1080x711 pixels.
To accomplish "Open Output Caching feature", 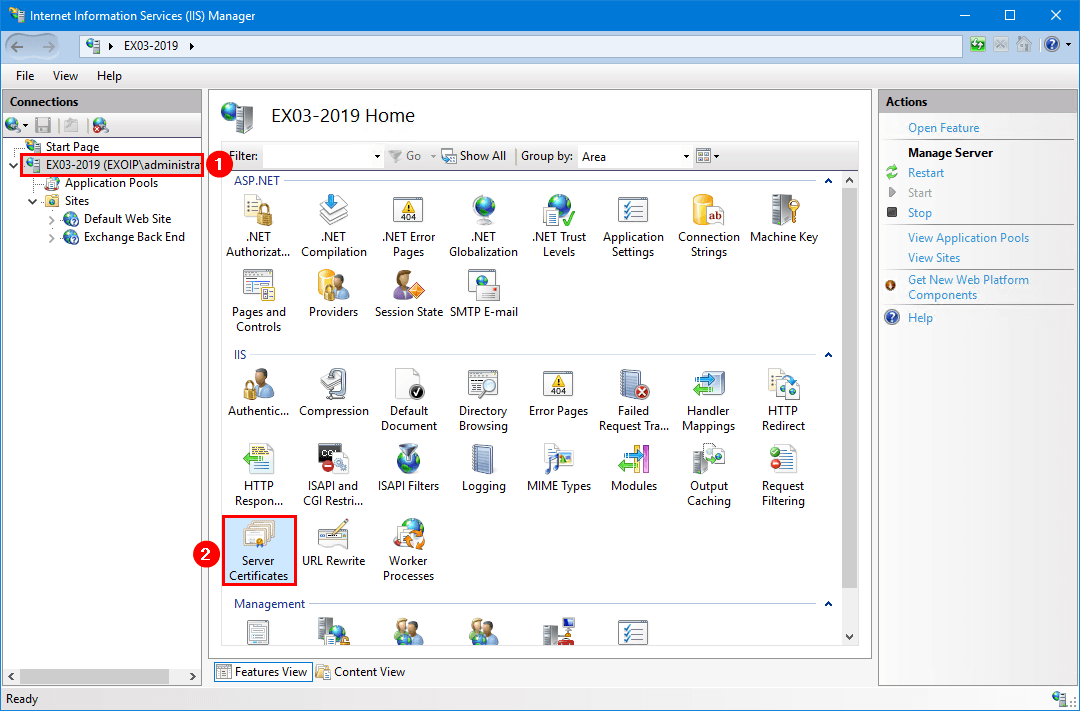I will 709,475.
